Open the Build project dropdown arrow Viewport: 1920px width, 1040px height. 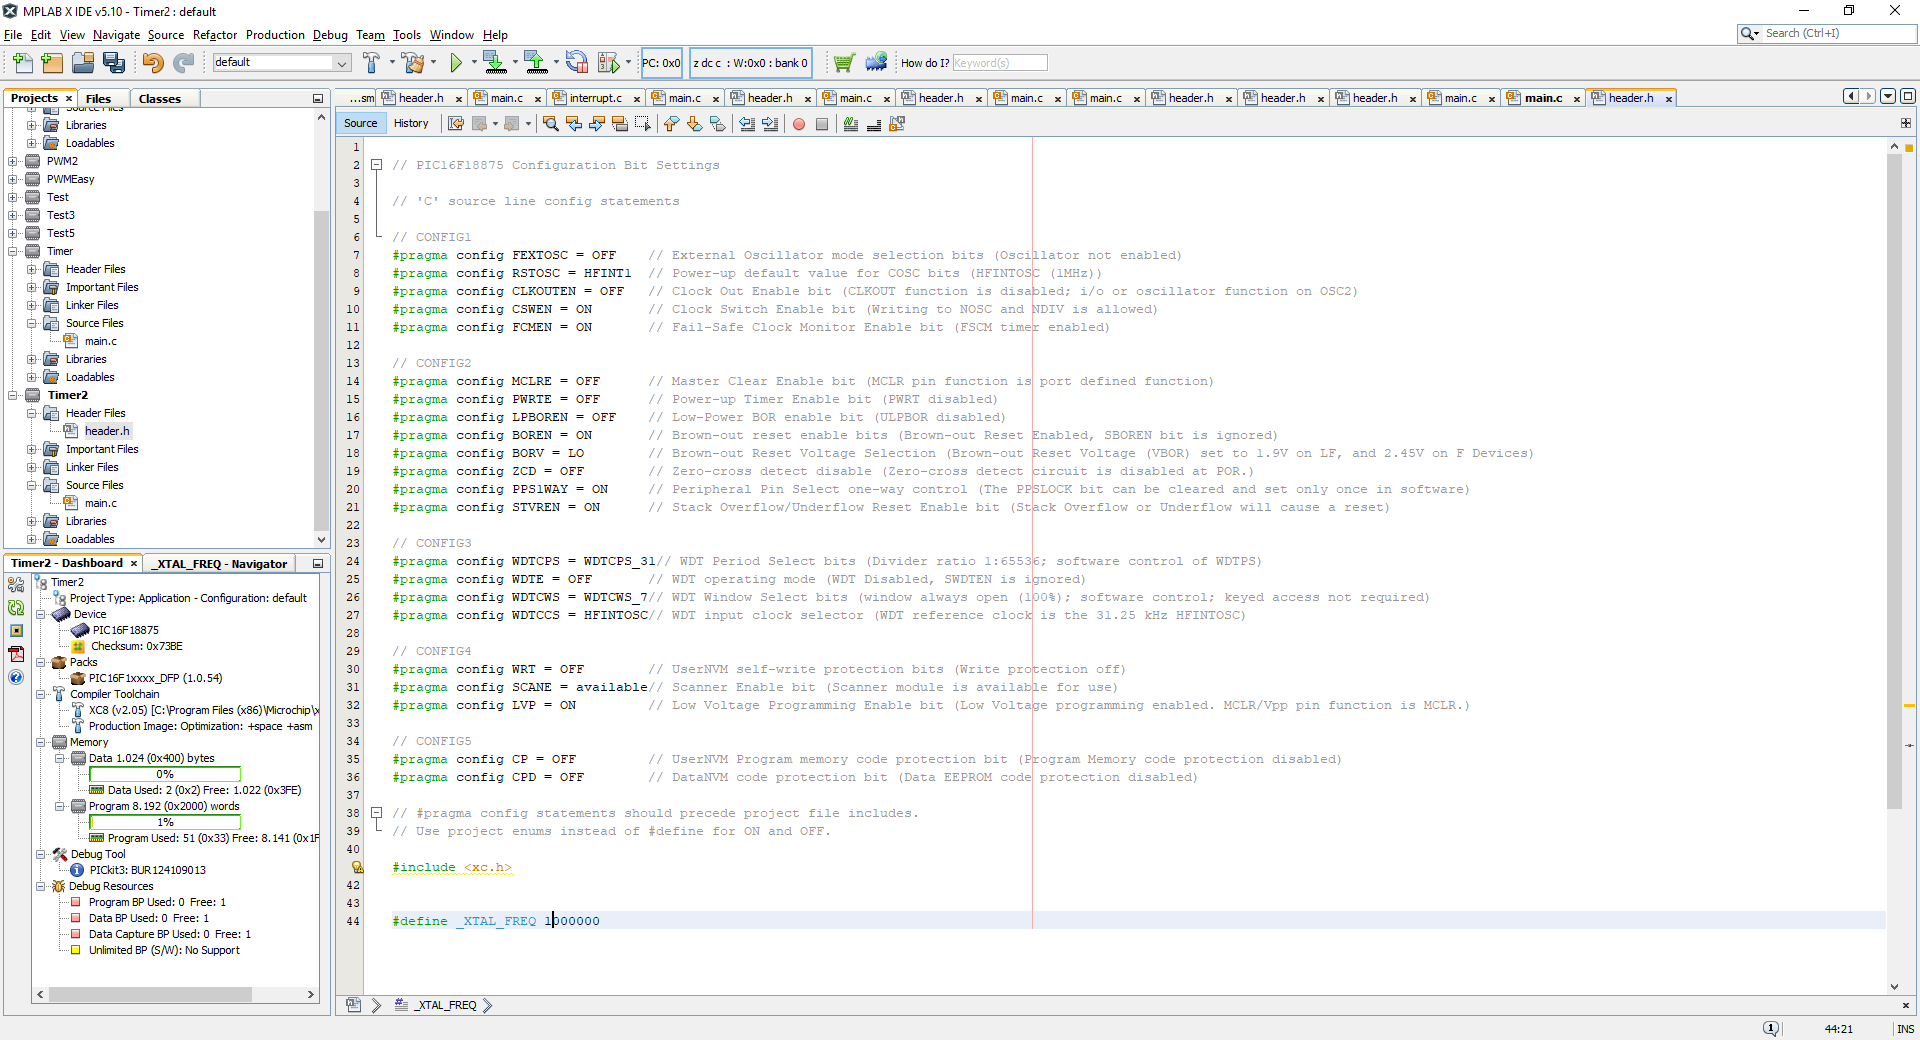pyautogui.click(x=391, y=63)
